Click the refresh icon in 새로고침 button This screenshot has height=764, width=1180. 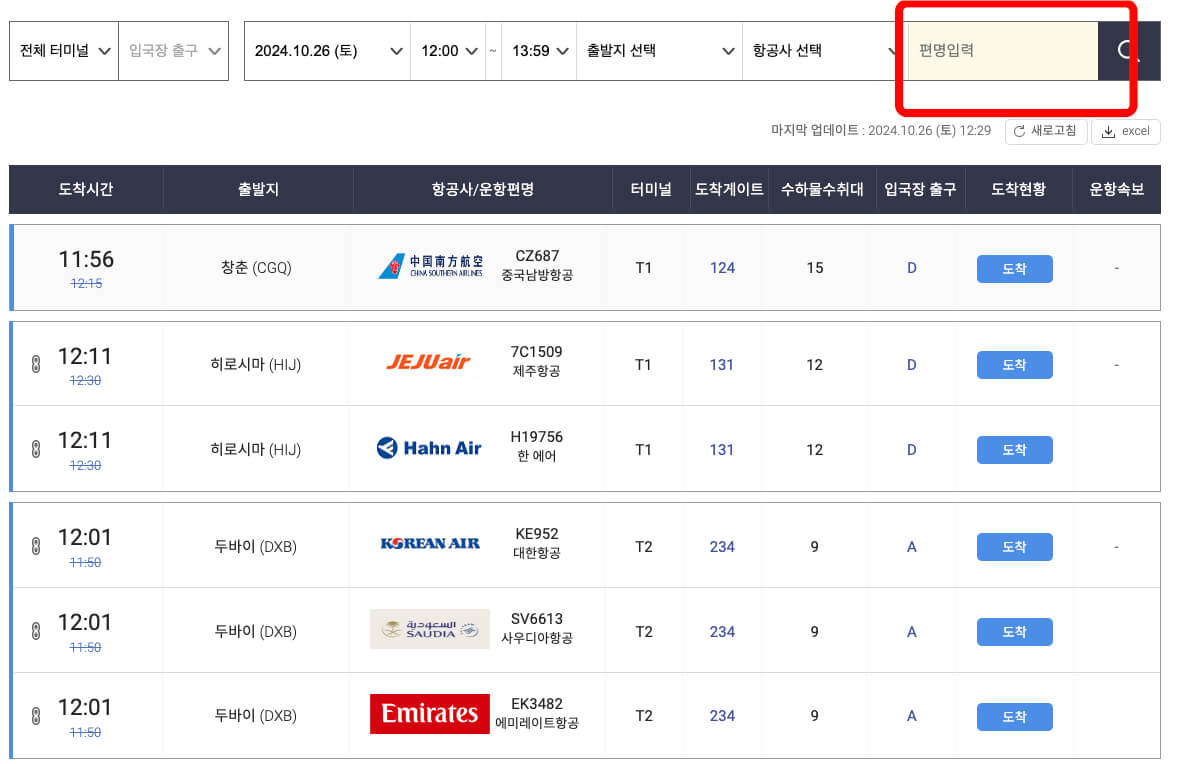pyautogui.click(x=1019, y=132)
